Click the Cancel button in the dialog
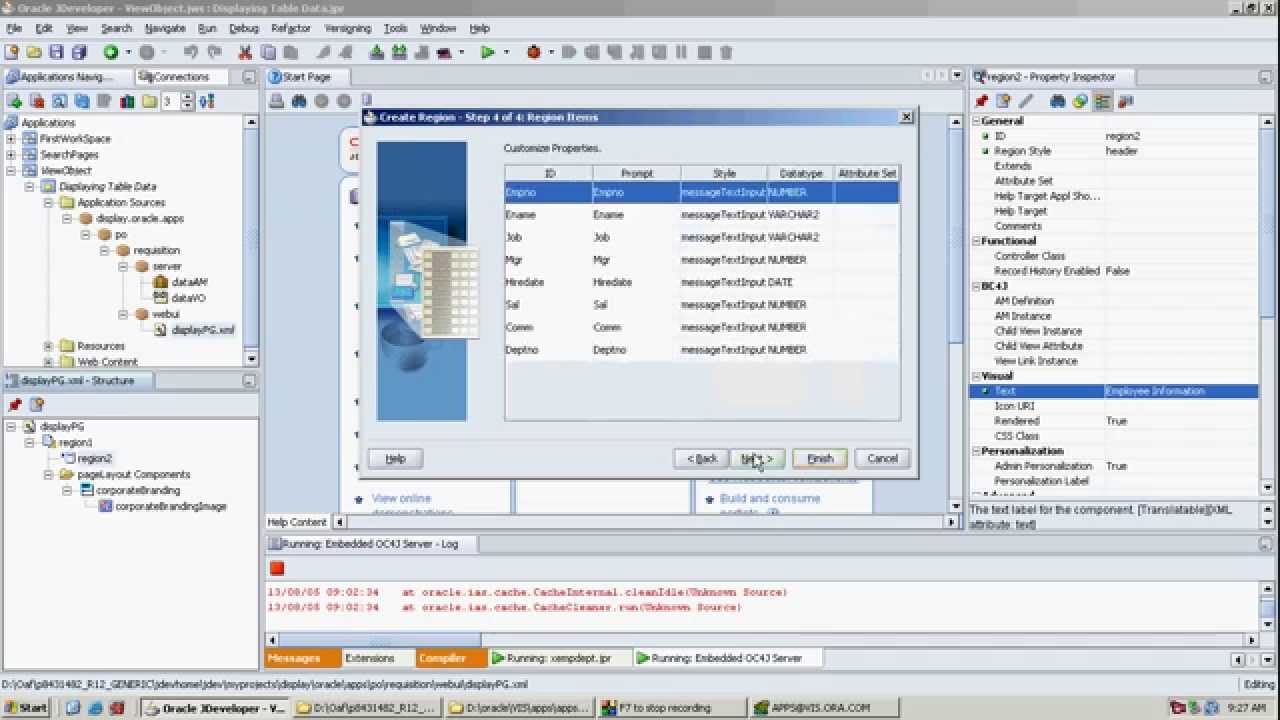The width and height of the screenshot is (1280, 720). tap(882, 458)
